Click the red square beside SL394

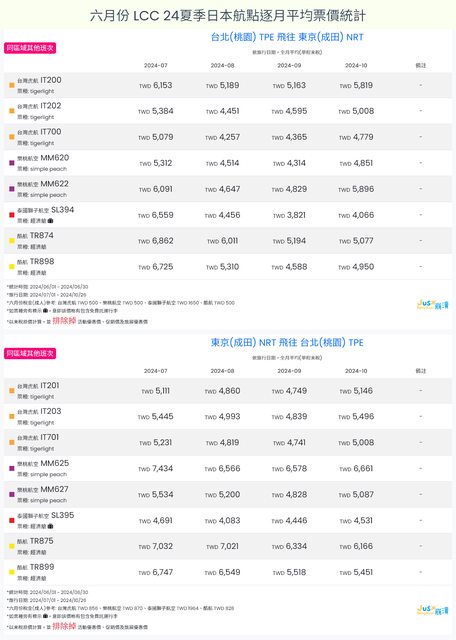coord(12,215)
